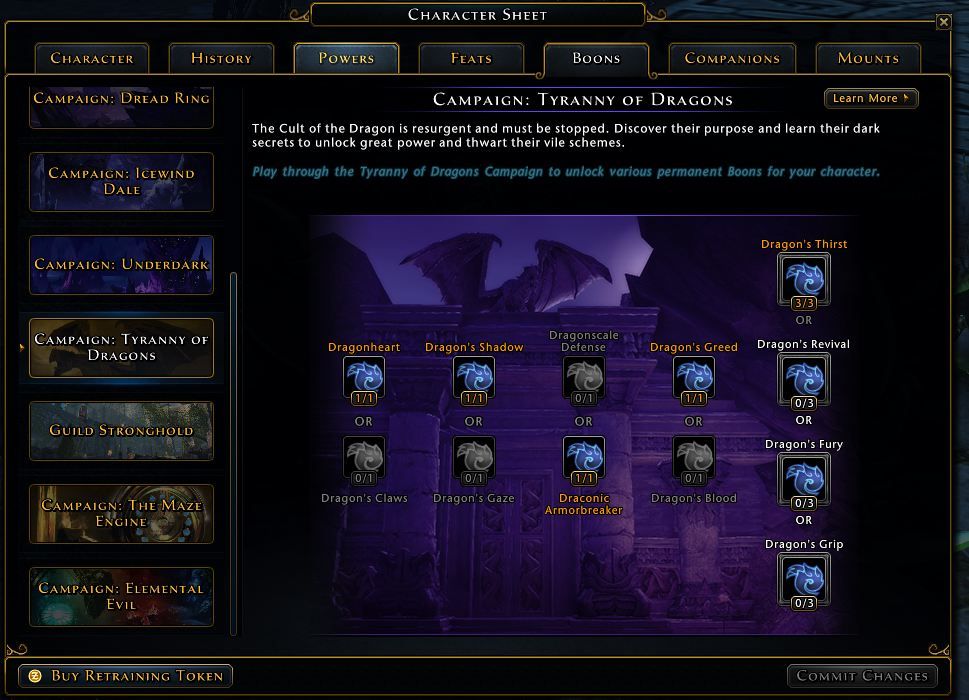Open the Learn More link
The width and height of the screenshot is (969, 700).
871,98
